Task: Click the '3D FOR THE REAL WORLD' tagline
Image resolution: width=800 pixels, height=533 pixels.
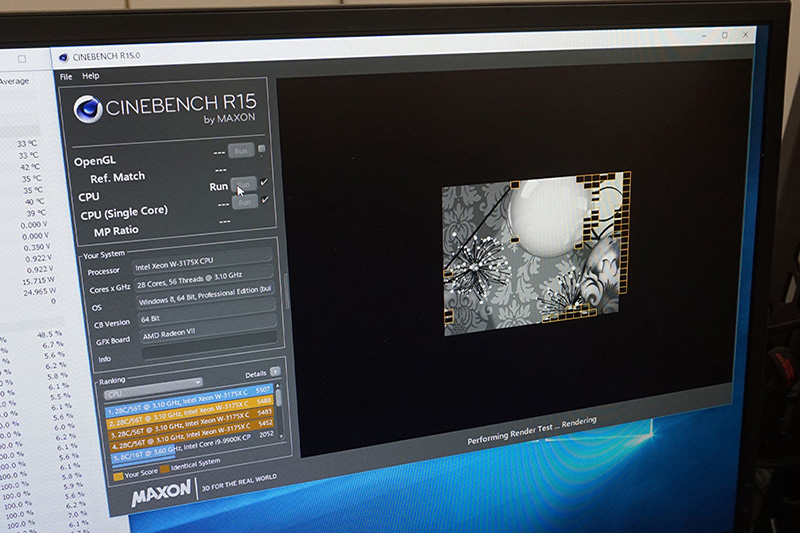Action: point(239,482)
